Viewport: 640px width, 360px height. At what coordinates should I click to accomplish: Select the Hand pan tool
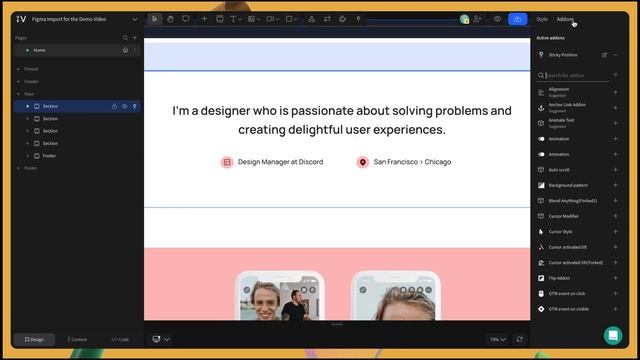click(170, 19)
